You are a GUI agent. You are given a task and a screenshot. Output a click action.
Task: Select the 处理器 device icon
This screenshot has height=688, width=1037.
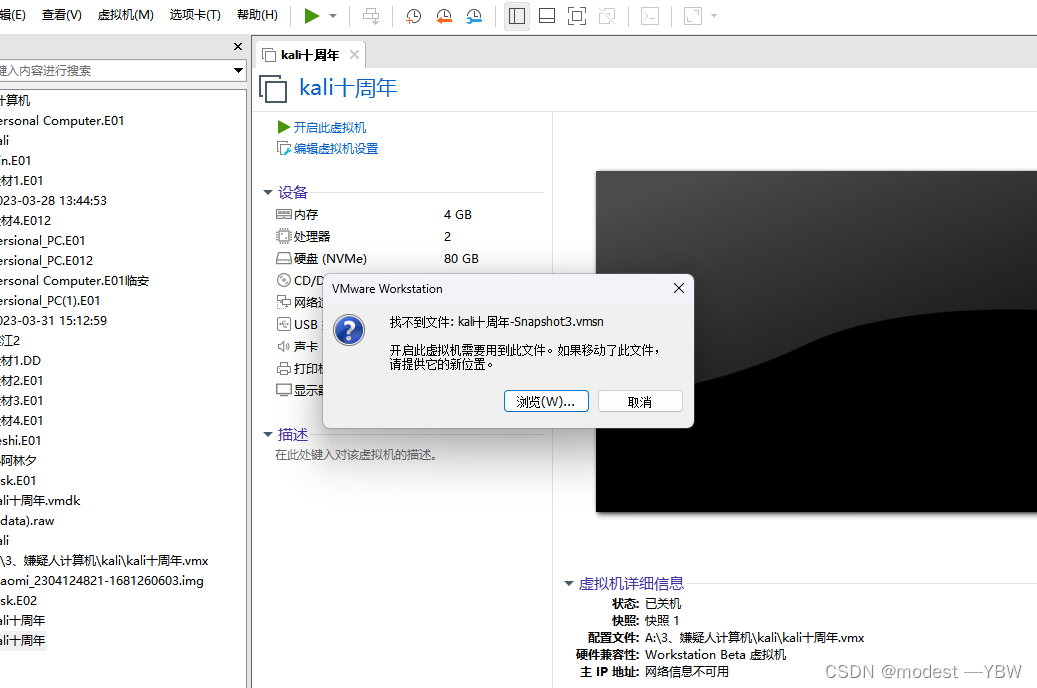pyautogui.click(x=284, y=236)
